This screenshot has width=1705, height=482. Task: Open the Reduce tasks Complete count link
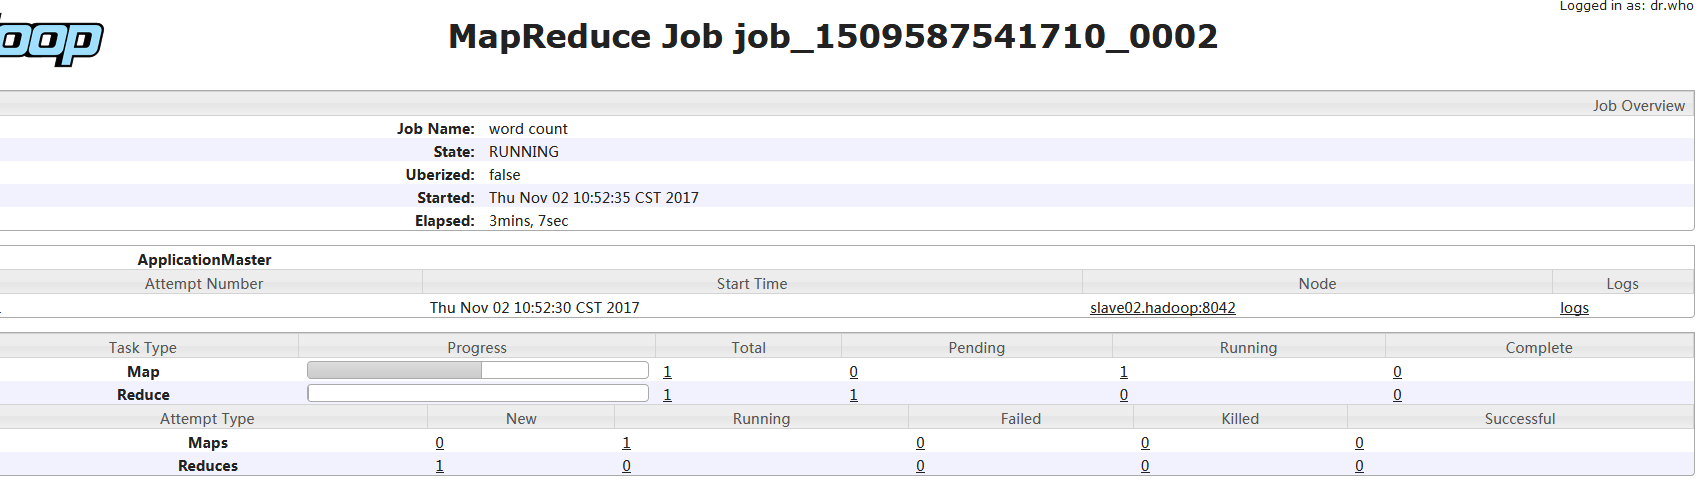[1397, 395]
